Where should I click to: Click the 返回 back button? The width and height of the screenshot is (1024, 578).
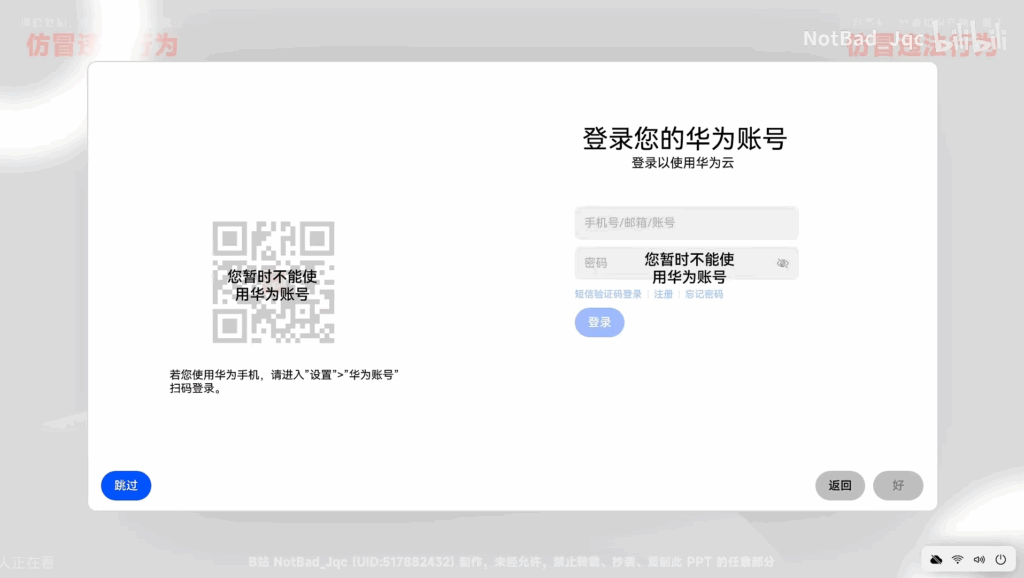(840, 485)
